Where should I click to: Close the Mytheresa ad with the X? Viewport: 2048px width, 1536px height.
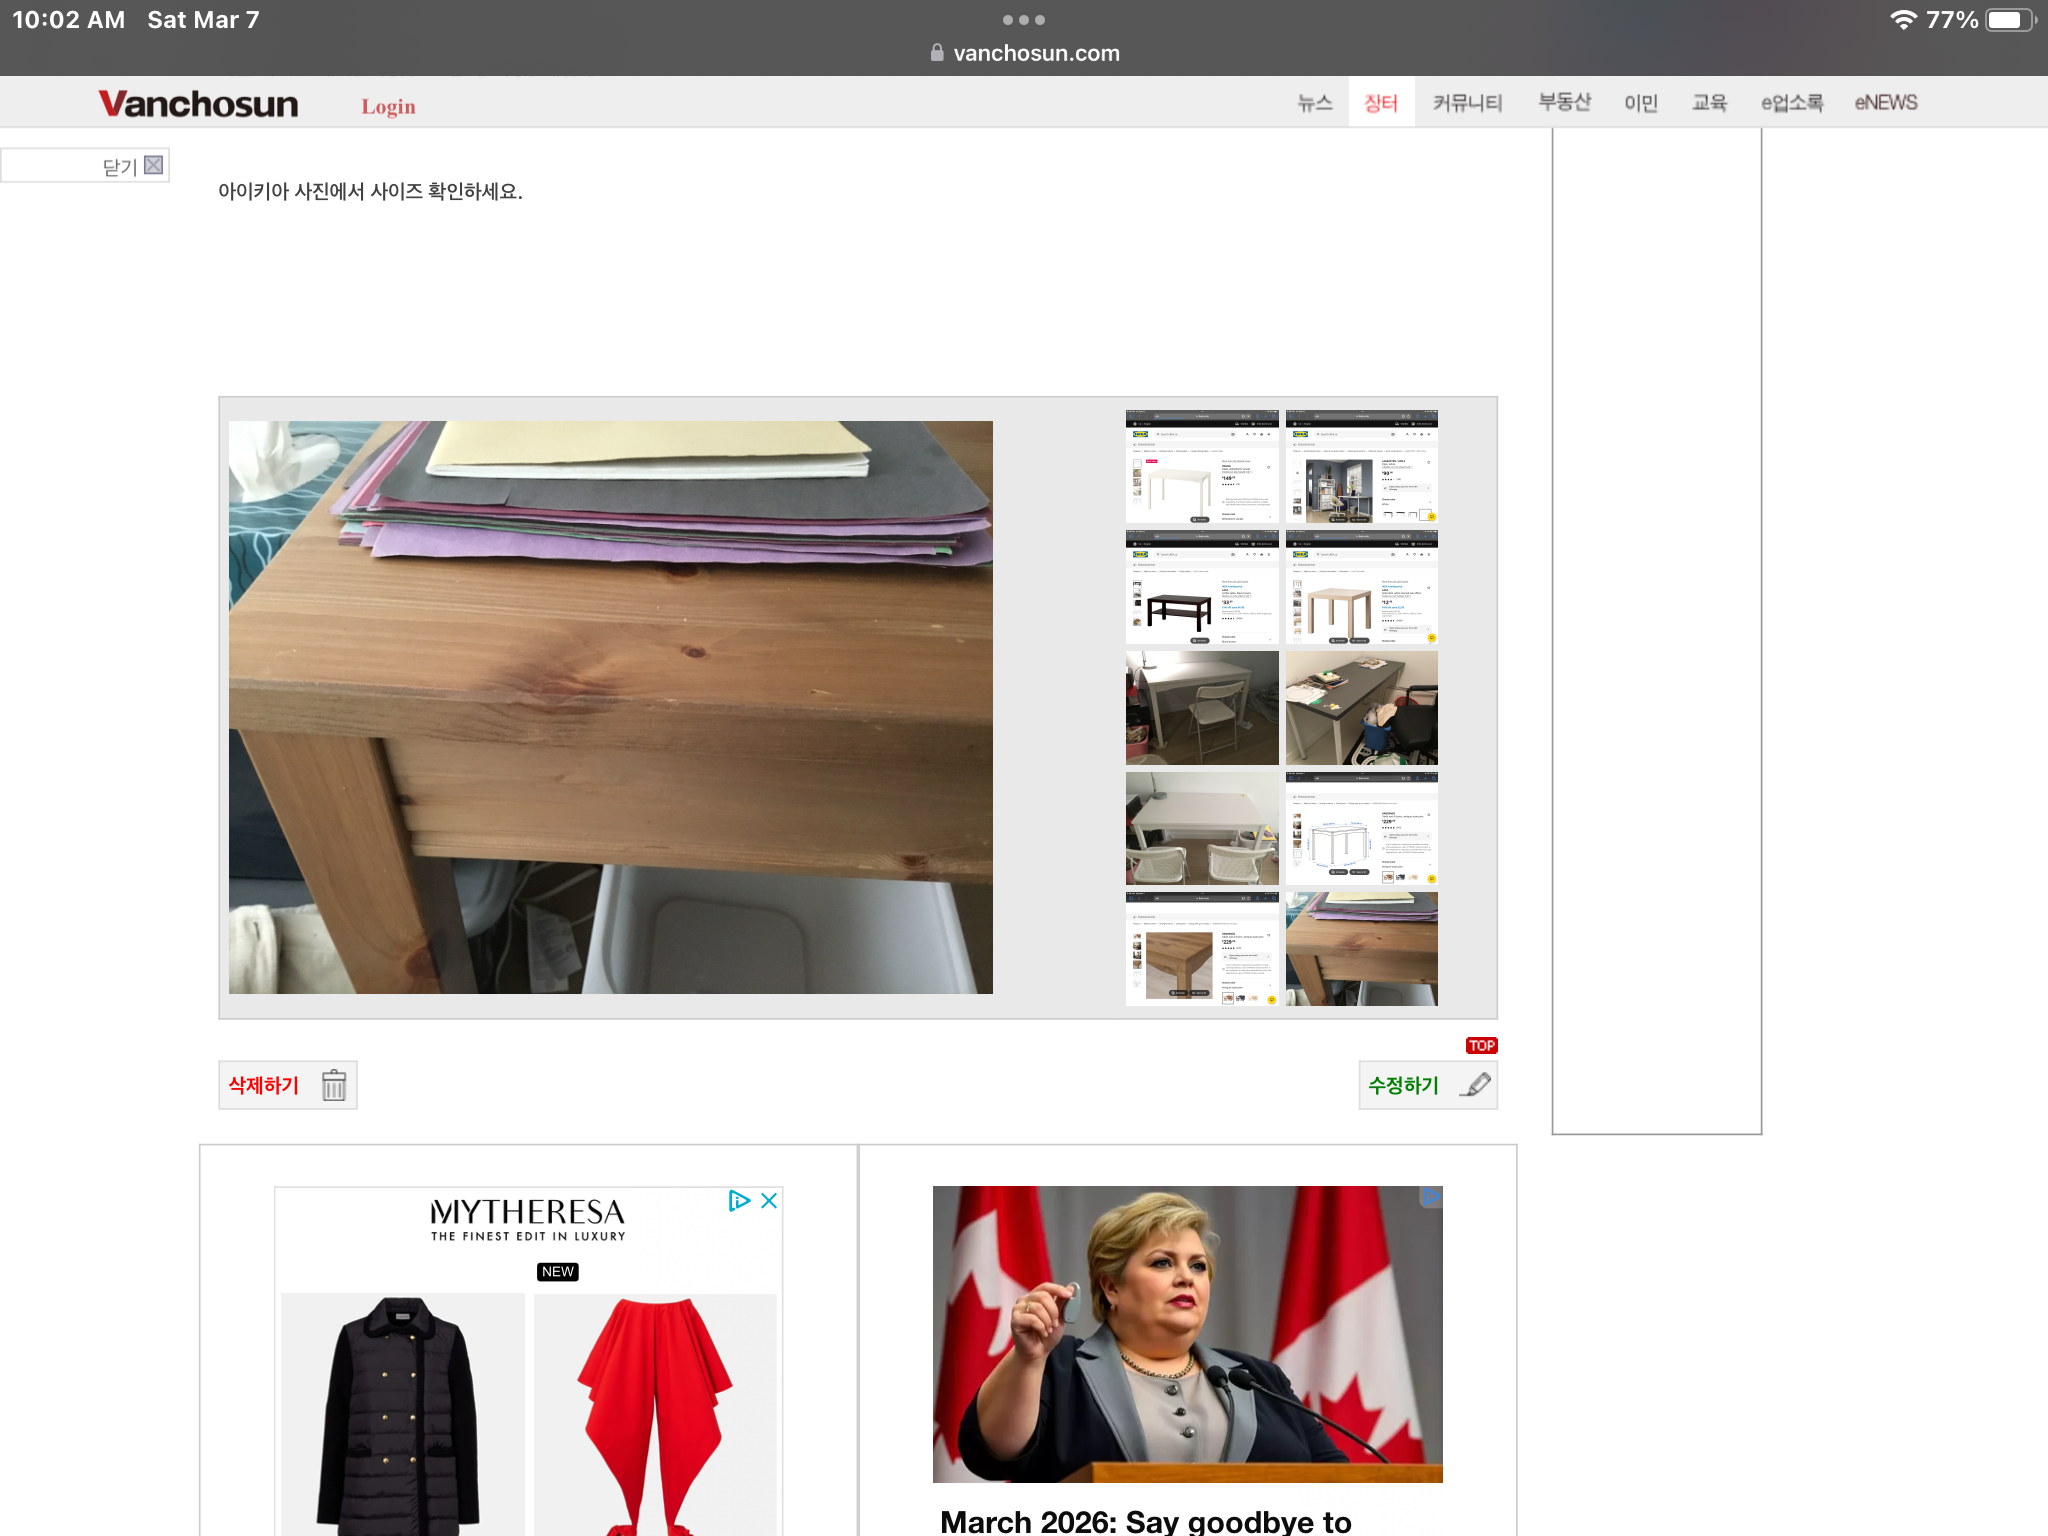(x=769, y=1200)
